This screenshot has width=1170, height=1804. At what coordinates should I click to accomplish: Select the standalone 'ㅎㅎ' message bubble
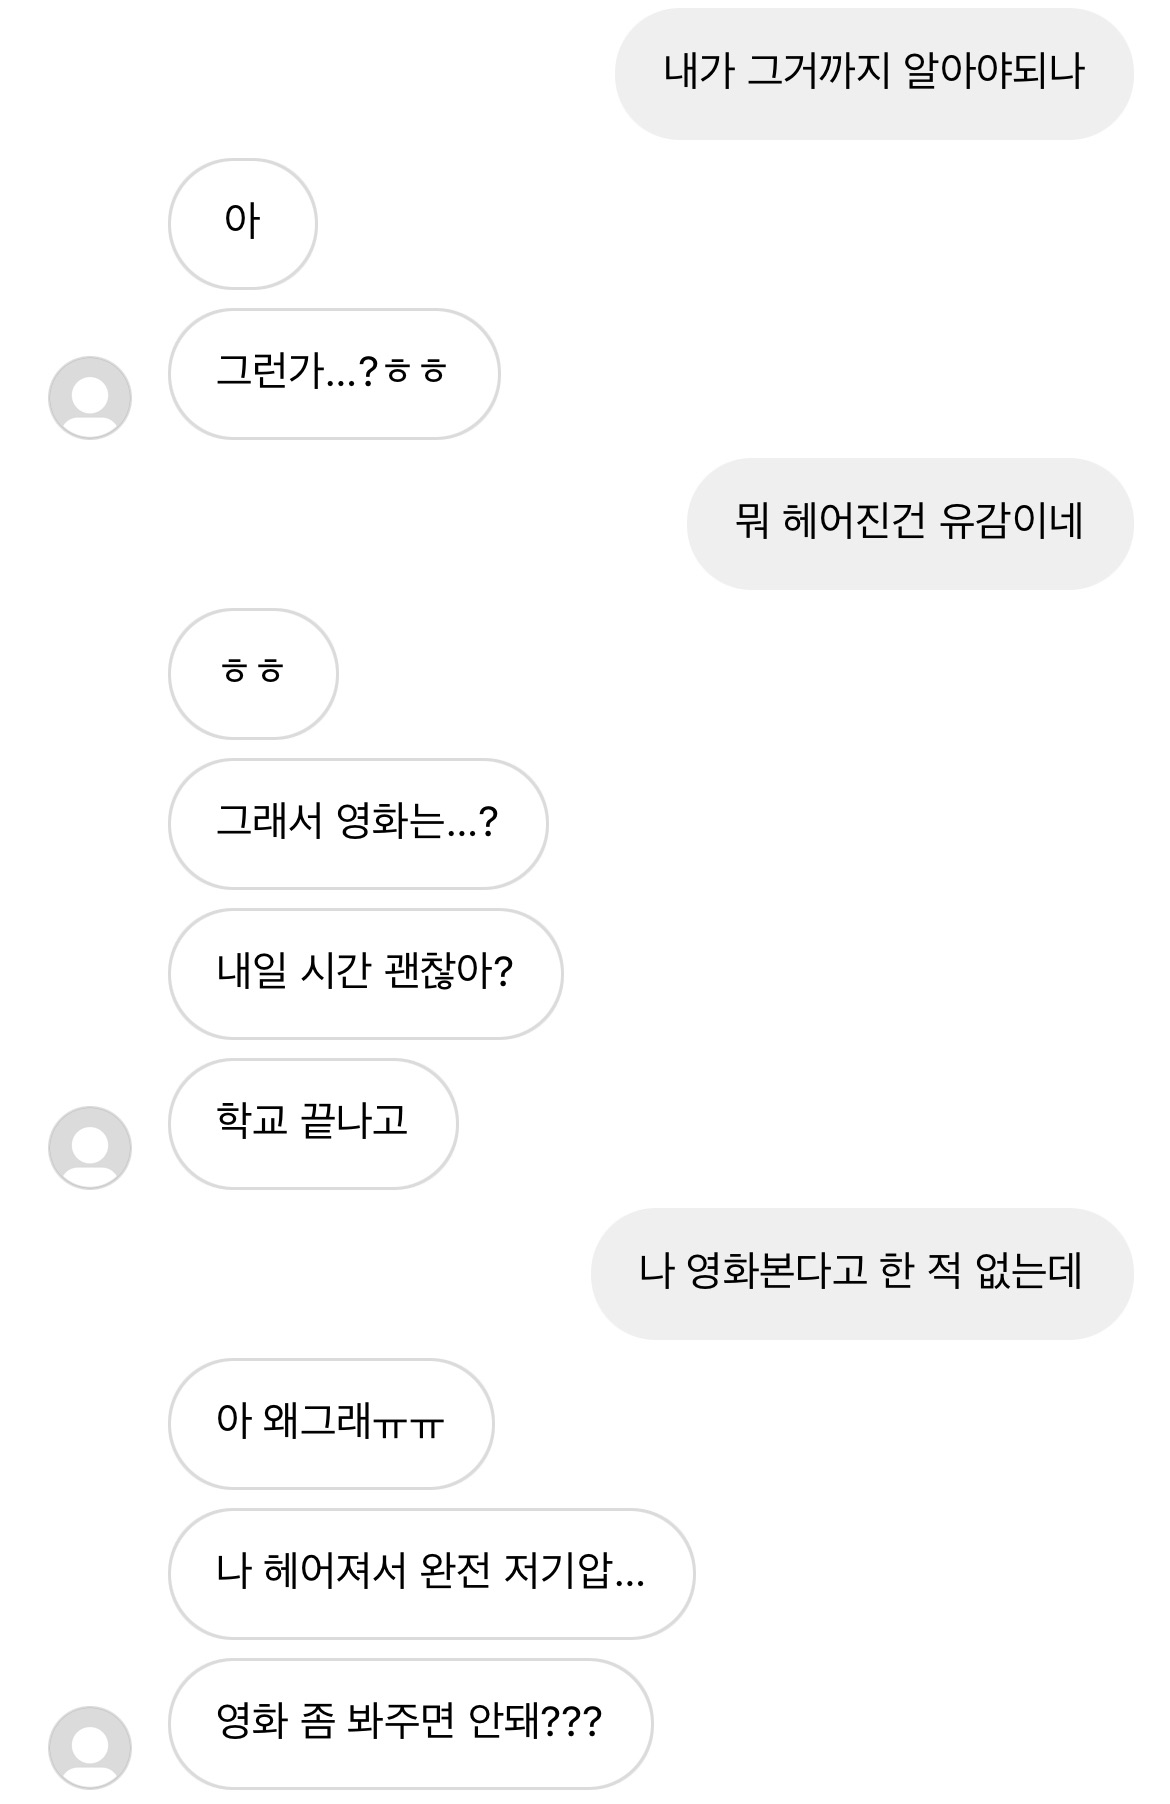point(252,673)
